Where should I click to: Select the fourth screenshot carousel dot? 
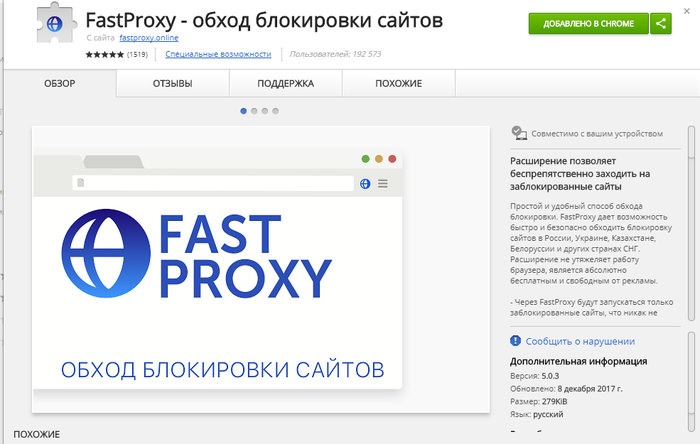pyautogui.click(x=275, y=111)
